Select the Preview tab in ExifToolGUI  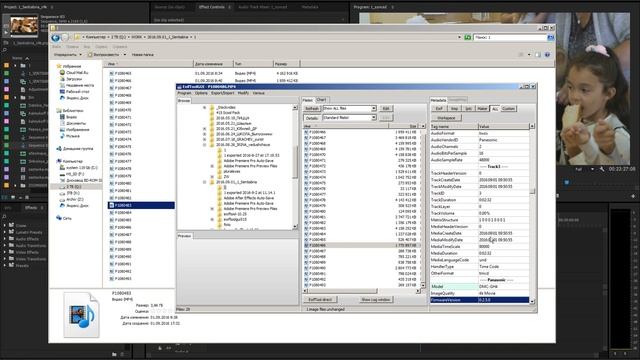[x=184, y=236]
